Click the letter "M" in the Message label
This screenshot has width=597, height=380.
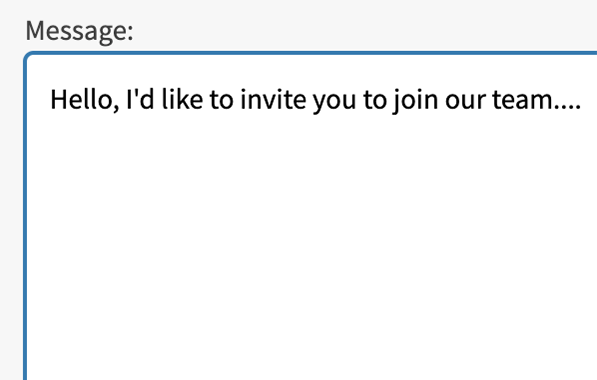pyautogui.click(x=34, y=30)
